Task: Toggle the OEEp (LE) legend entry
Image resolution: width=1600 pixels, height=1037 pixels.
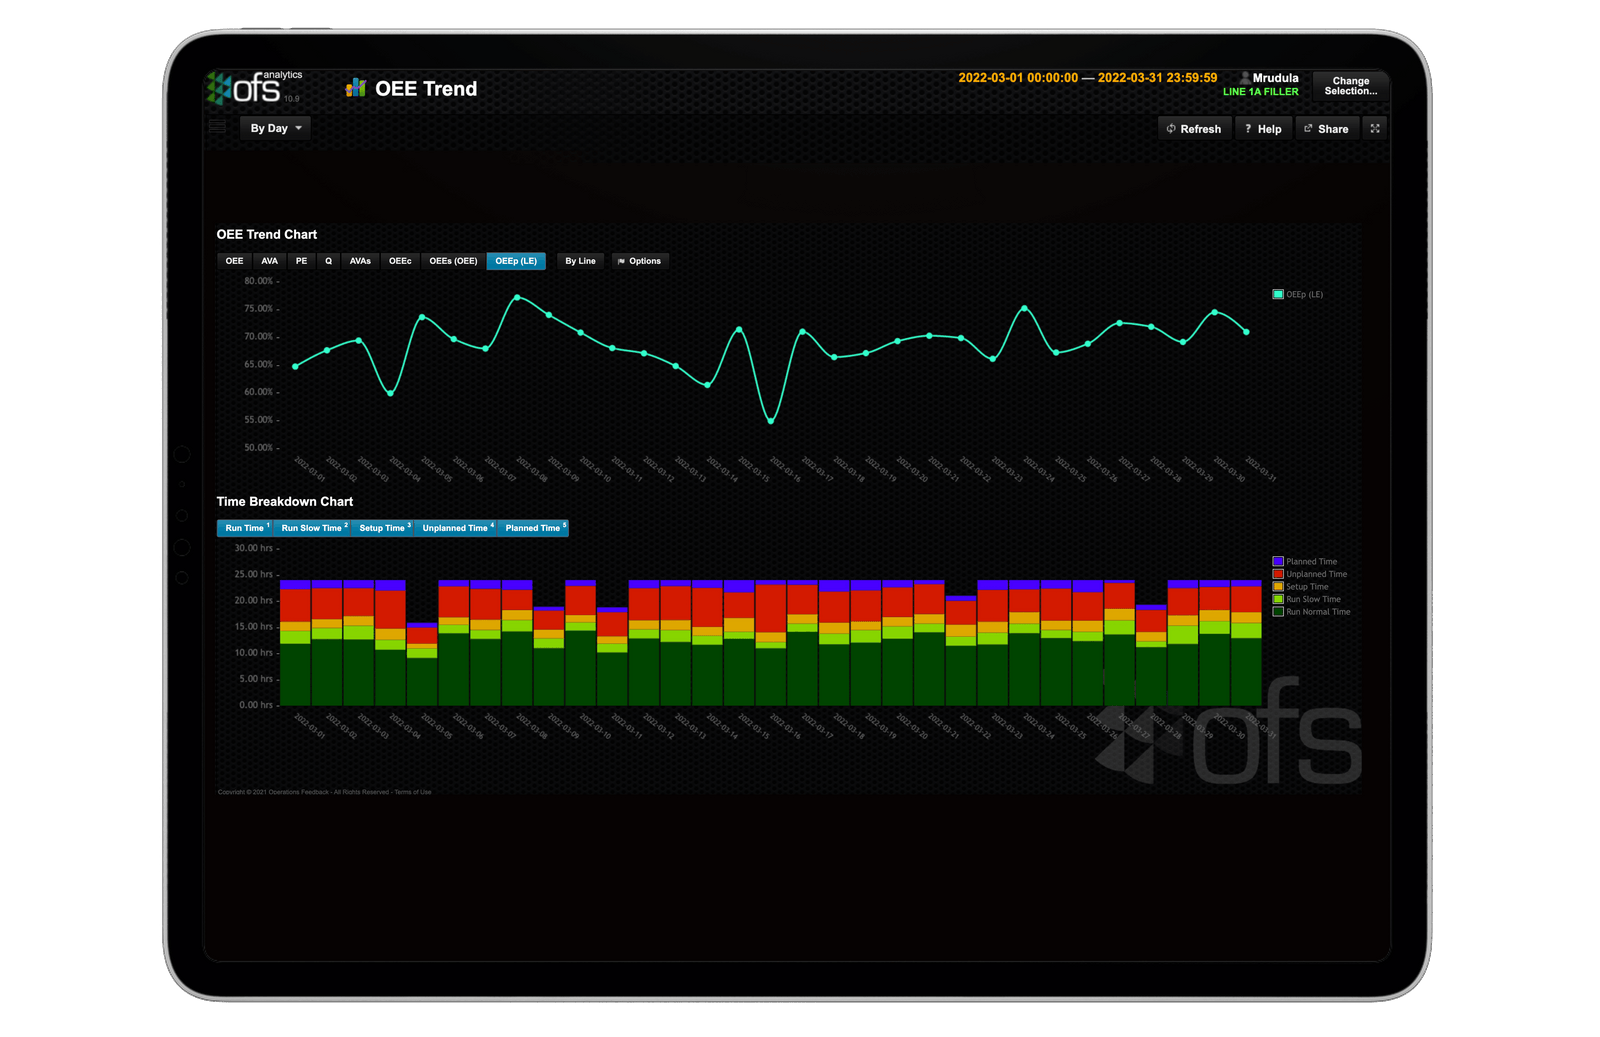Action: [1297, 294]
